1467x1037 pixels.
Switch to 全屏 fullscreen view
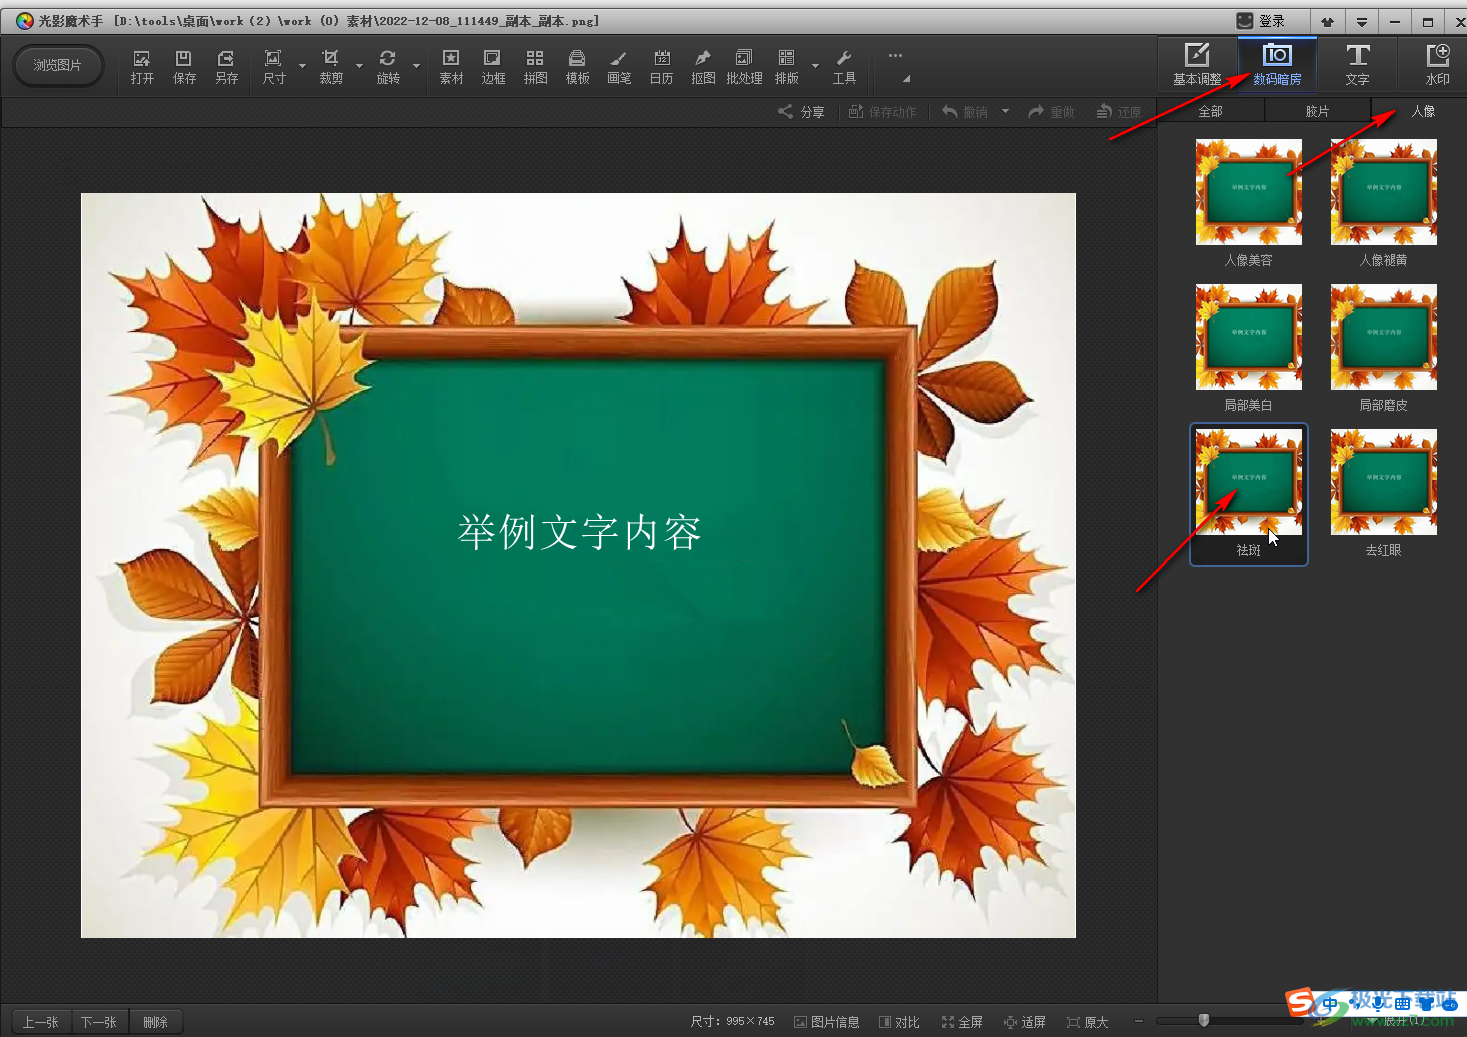962,1022
